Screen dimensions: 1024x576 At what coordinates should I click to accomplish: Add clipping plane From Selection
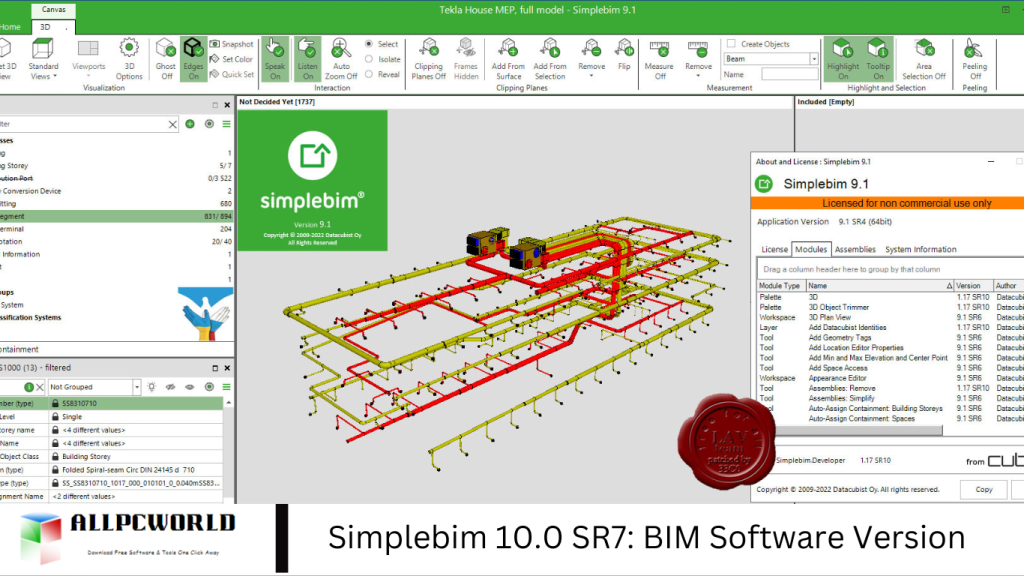point(550,59)
